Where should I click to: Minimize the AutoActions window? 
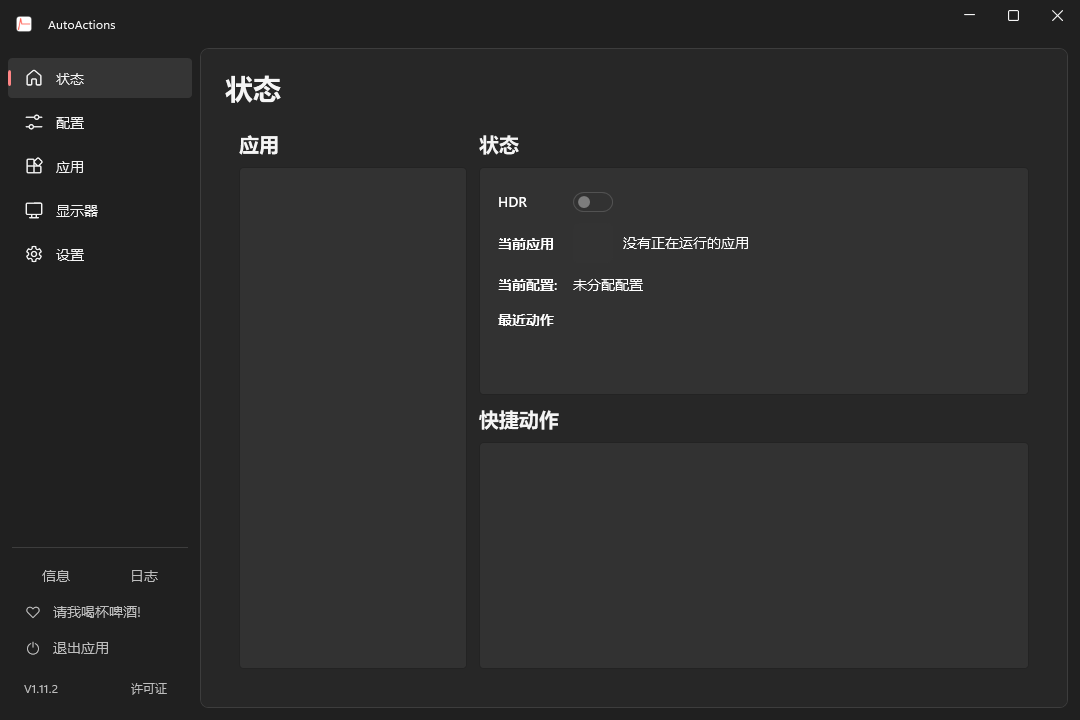point(969,15)
